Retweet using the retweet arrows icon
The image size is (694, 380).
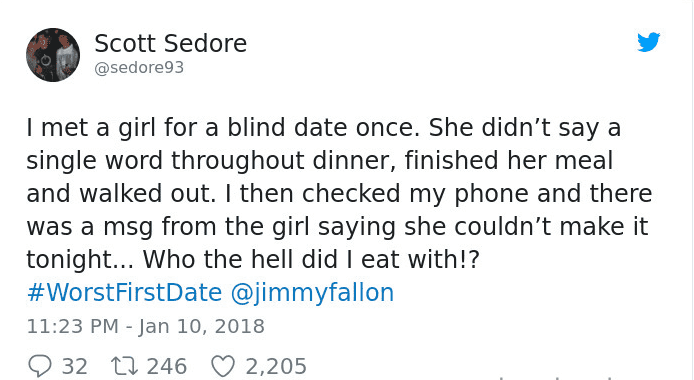pyautogui.click(x=124, y=366)
